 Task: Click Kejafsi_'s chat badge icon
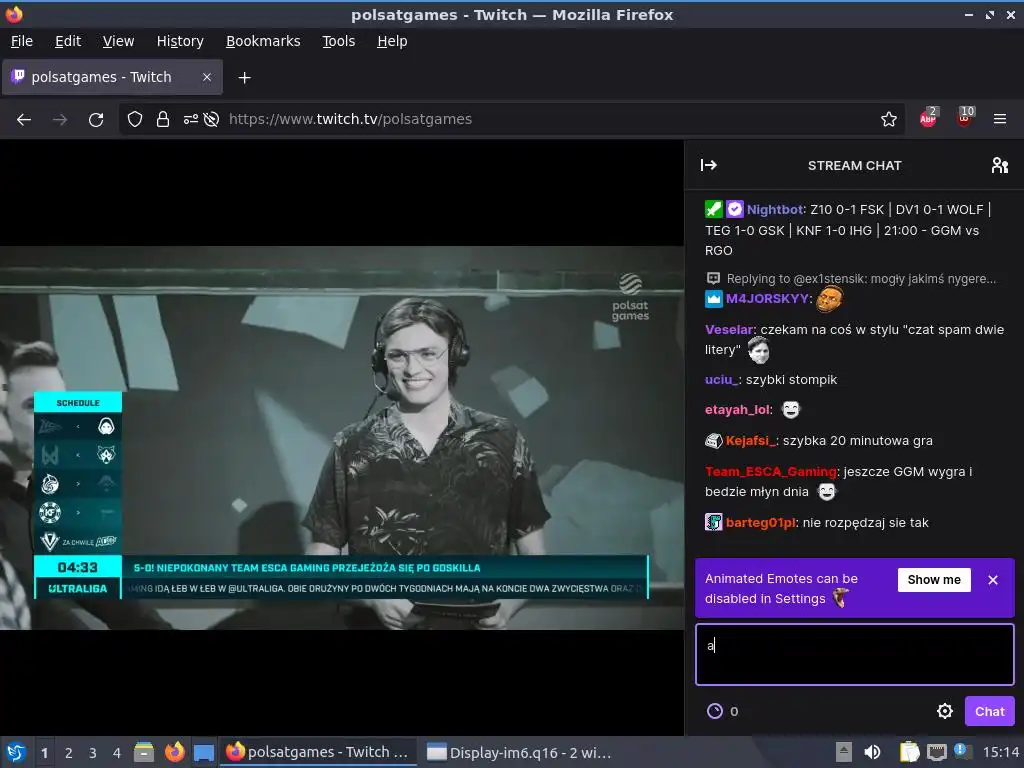point(714,441)
